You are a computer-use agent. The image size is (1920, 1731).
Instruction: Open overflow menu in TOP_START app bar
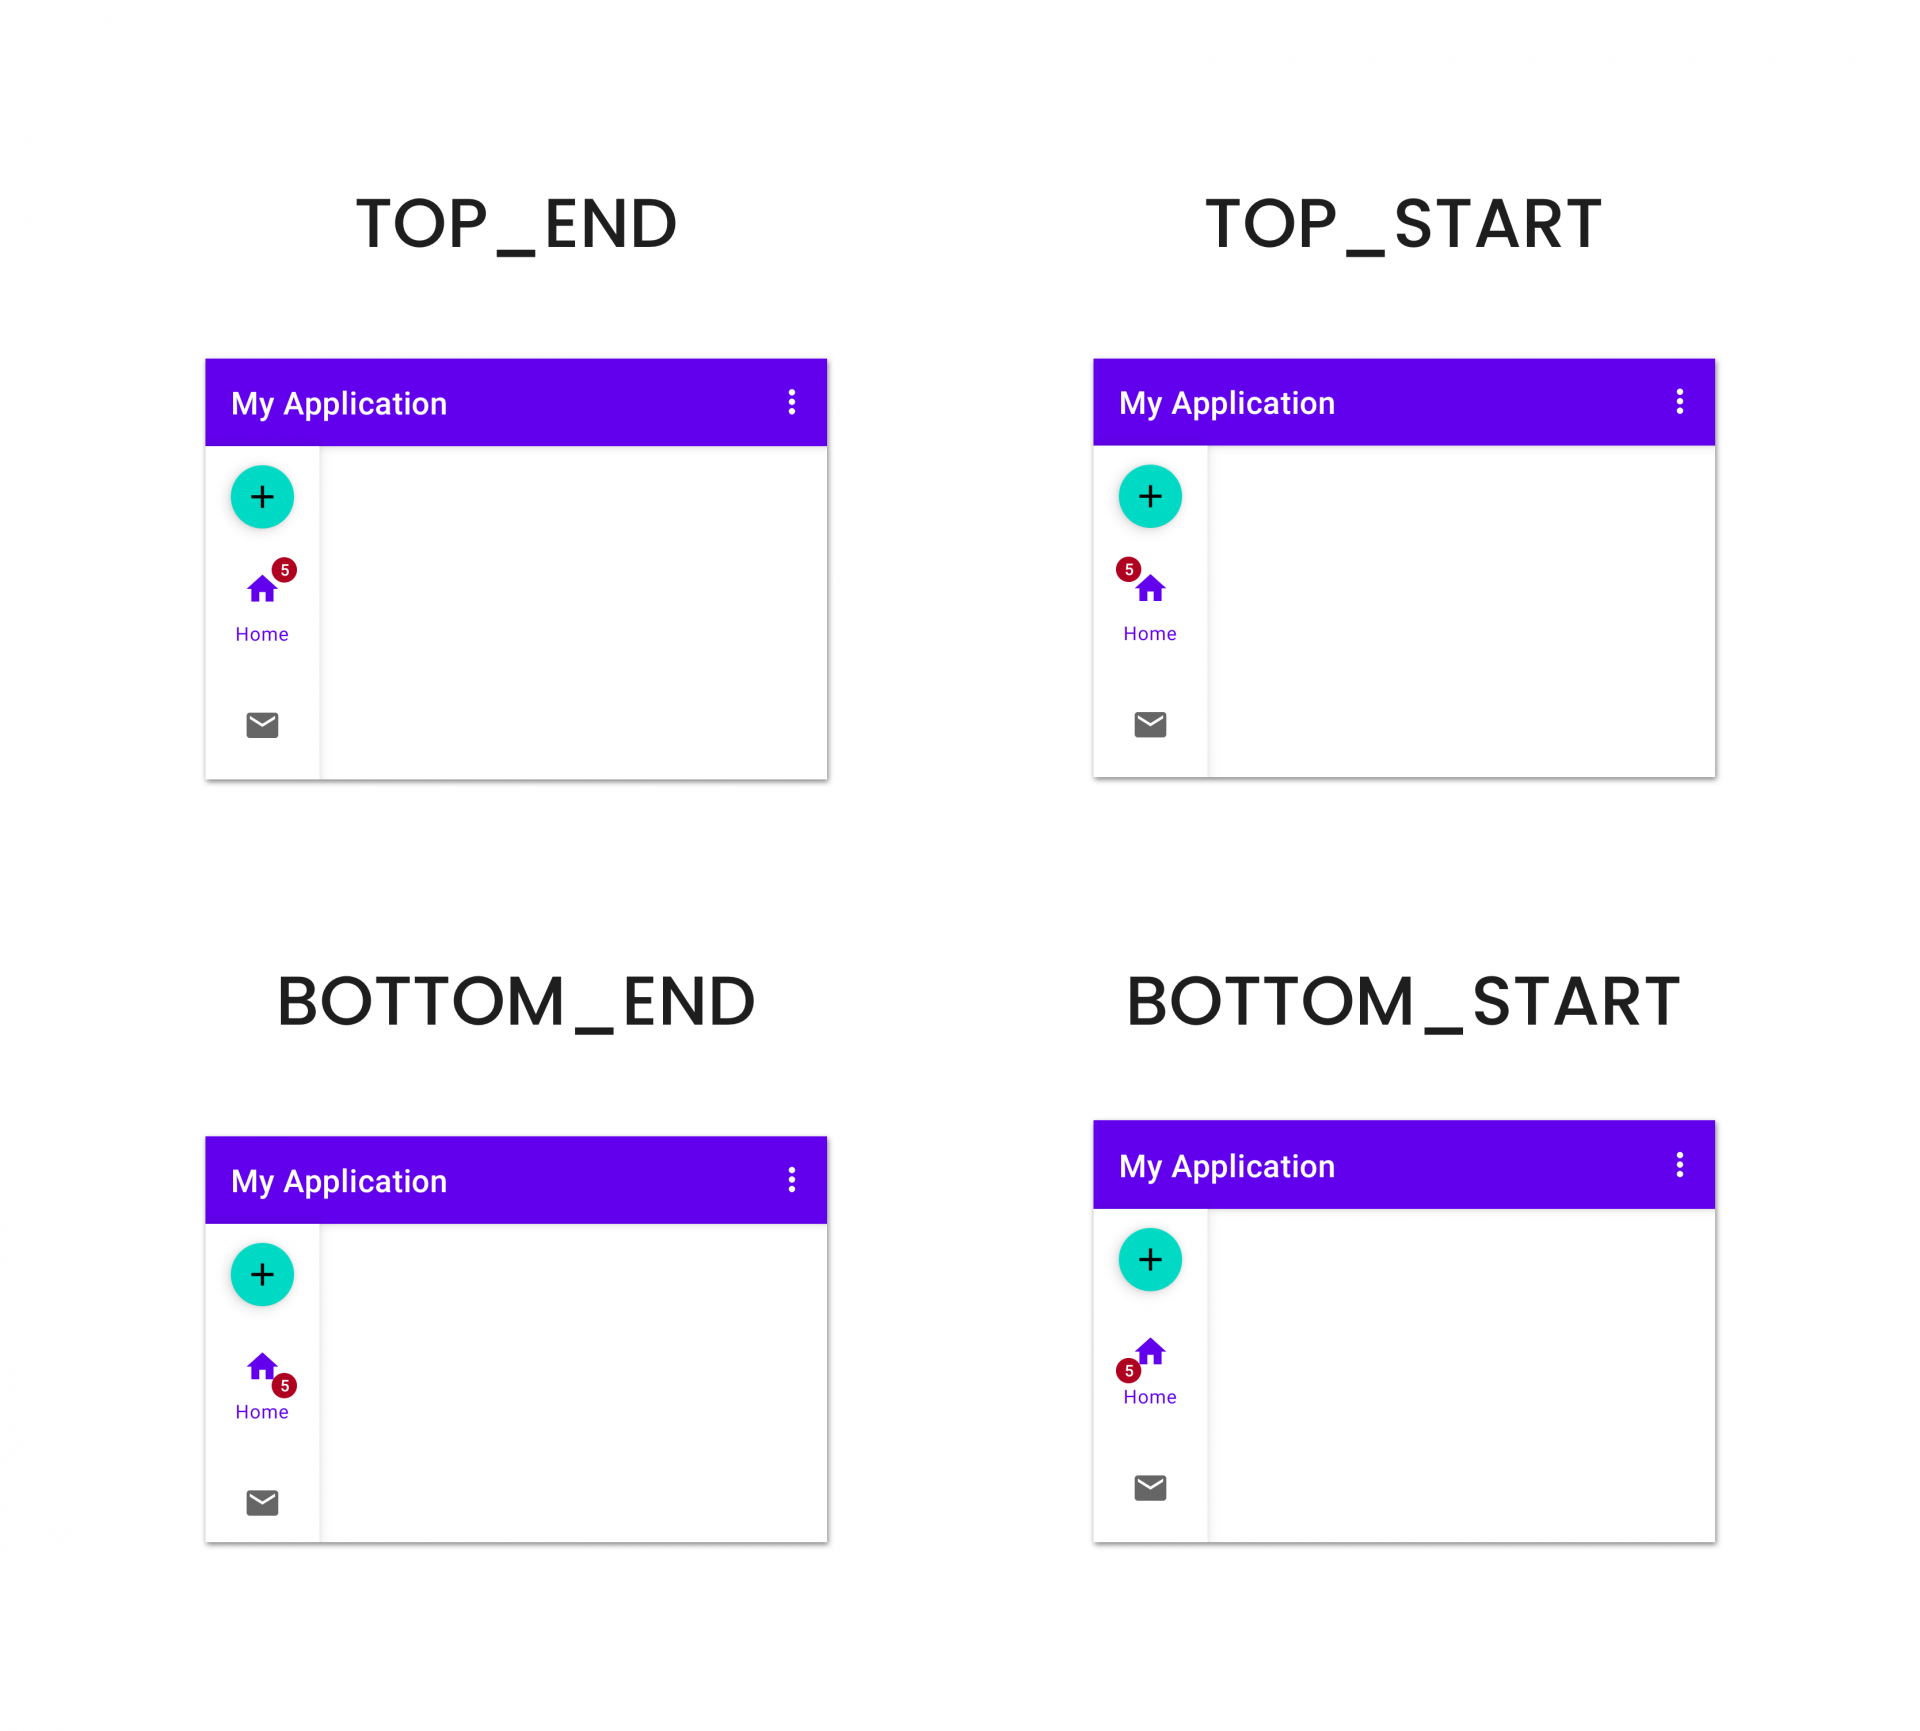[1680, 401]
